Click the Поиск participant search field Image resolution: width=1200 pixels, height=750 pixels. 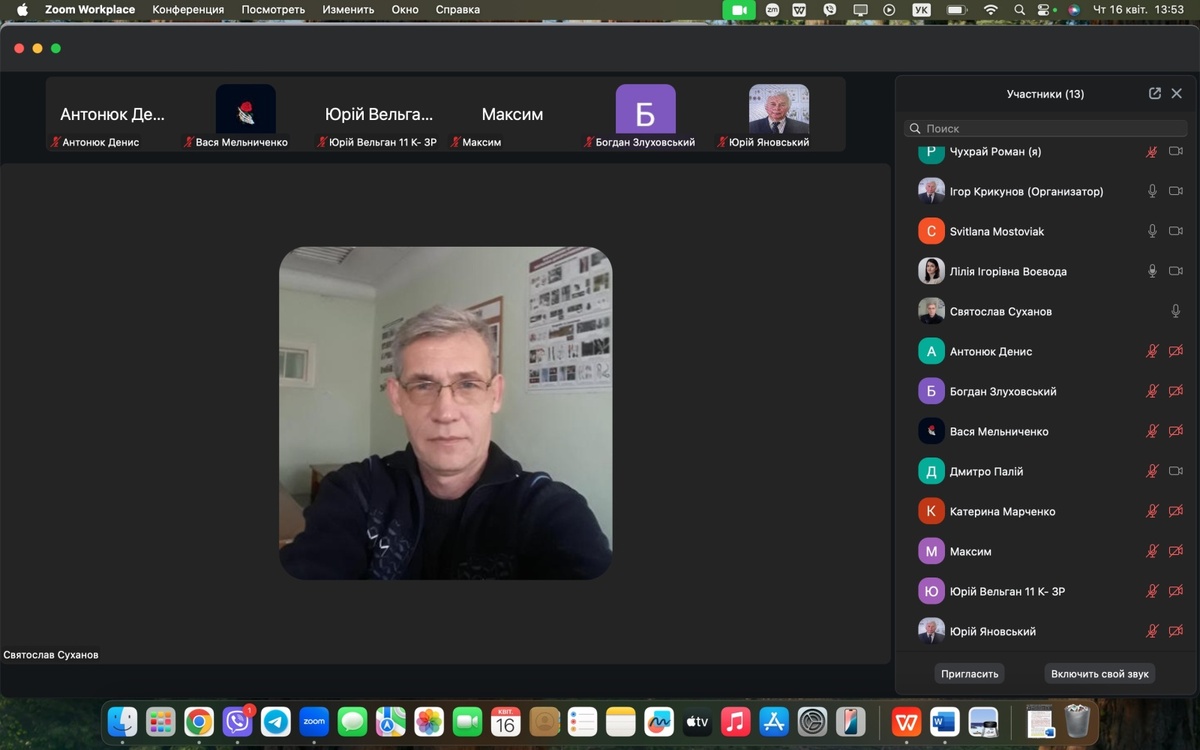[1045, 128]
